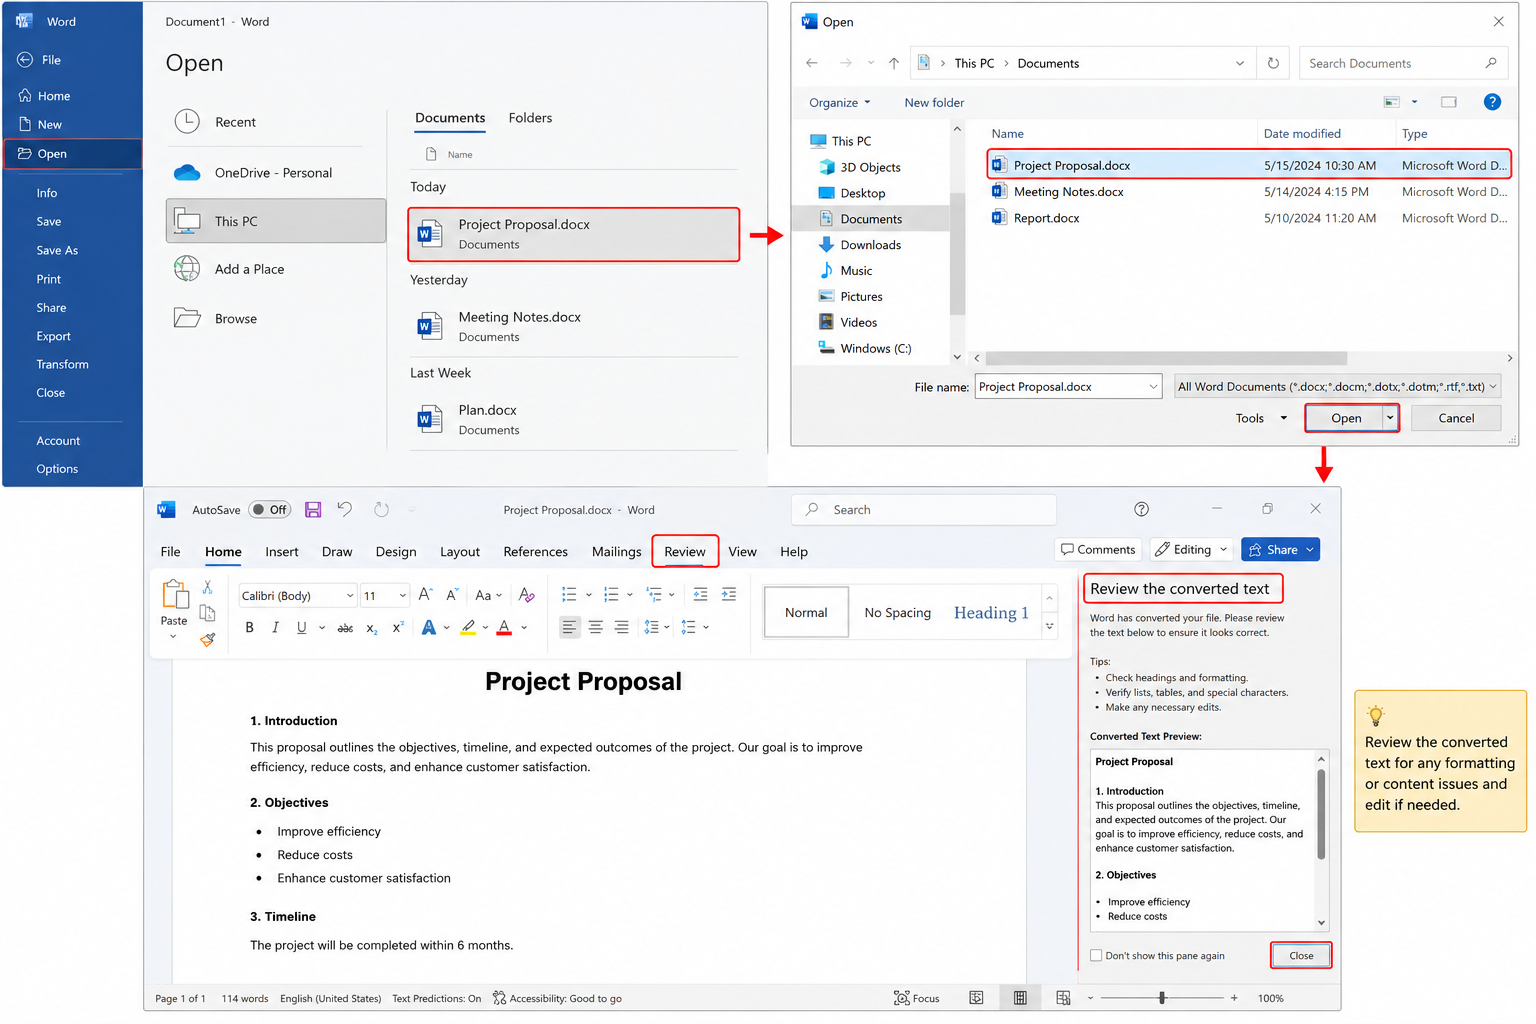
Task: Switch to the Insert ribbon tab
Action: point(282,552)
